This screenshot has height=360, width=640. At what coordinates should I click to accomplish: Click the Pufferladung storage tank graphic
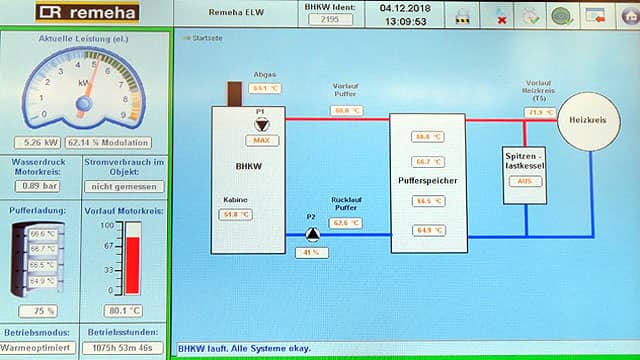pyautogui.click(x=37, y=259)
